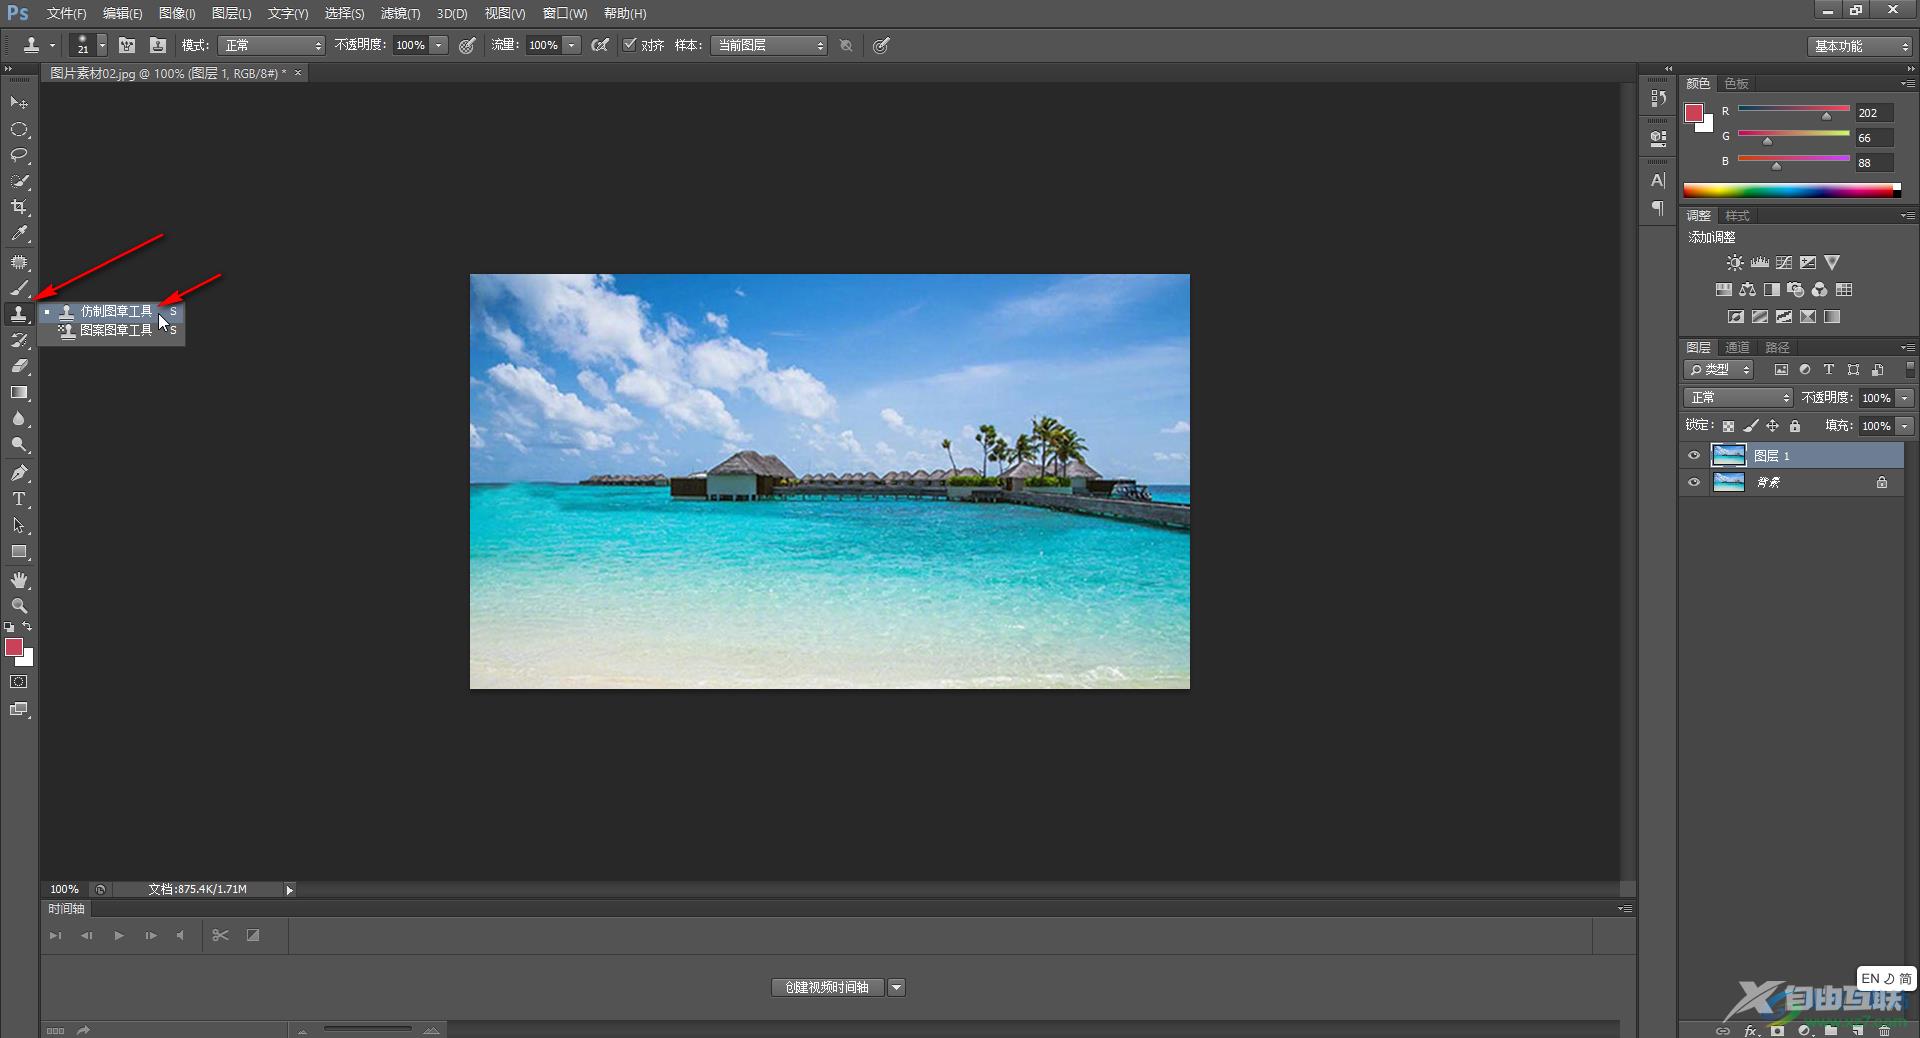Image resolution: width=1920 pixels, height=1038 pixels.
Task: Choose 图案图章工具 from flyout
Action: pyautogui.click(x=116, y=330)
